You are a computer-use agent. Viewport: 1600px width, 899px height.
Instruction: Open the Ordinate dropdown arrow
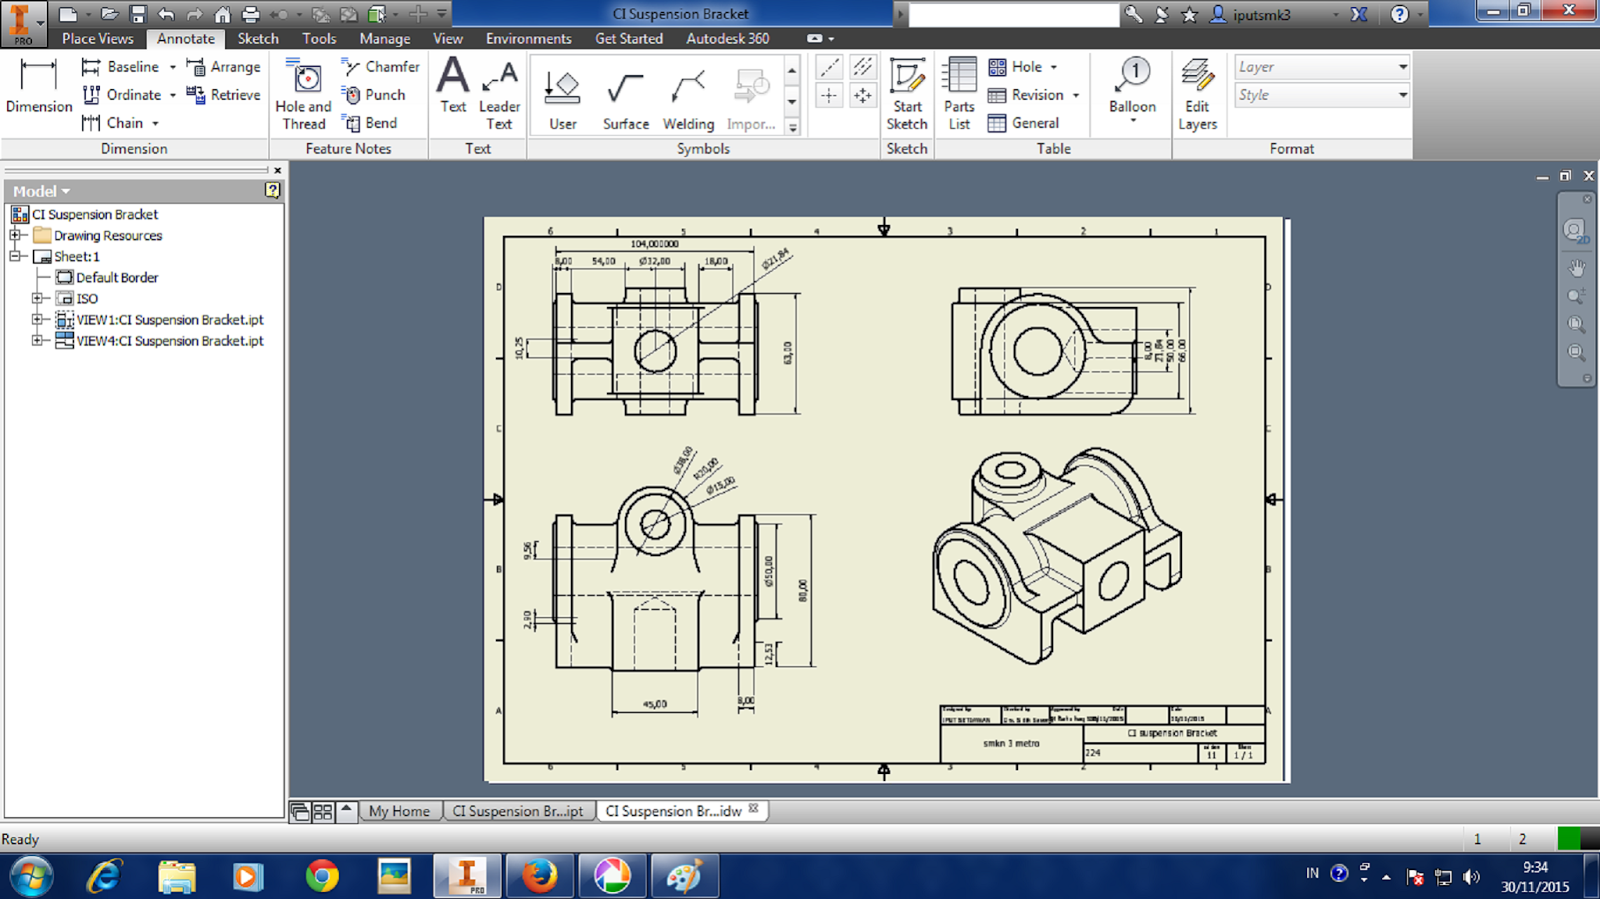pyautogui.click(x=173, y=95)
